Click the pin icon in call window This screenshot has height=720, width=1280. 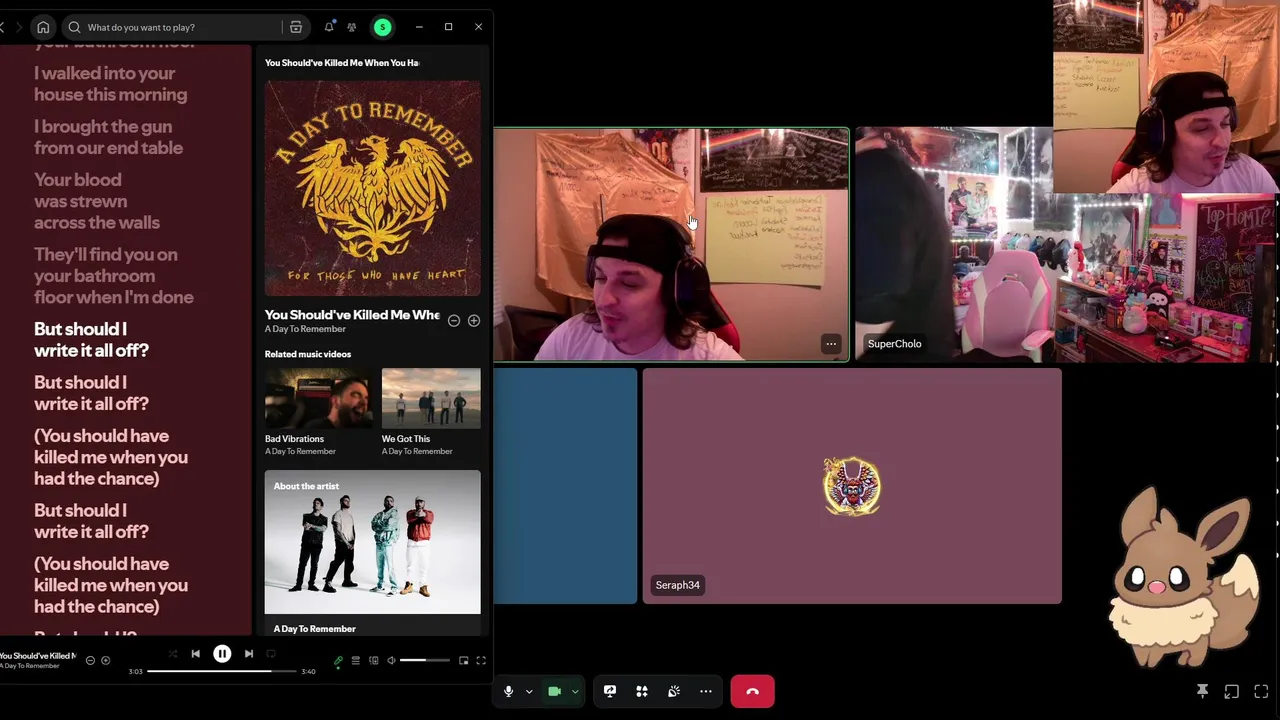click(x=1203, y=691)
